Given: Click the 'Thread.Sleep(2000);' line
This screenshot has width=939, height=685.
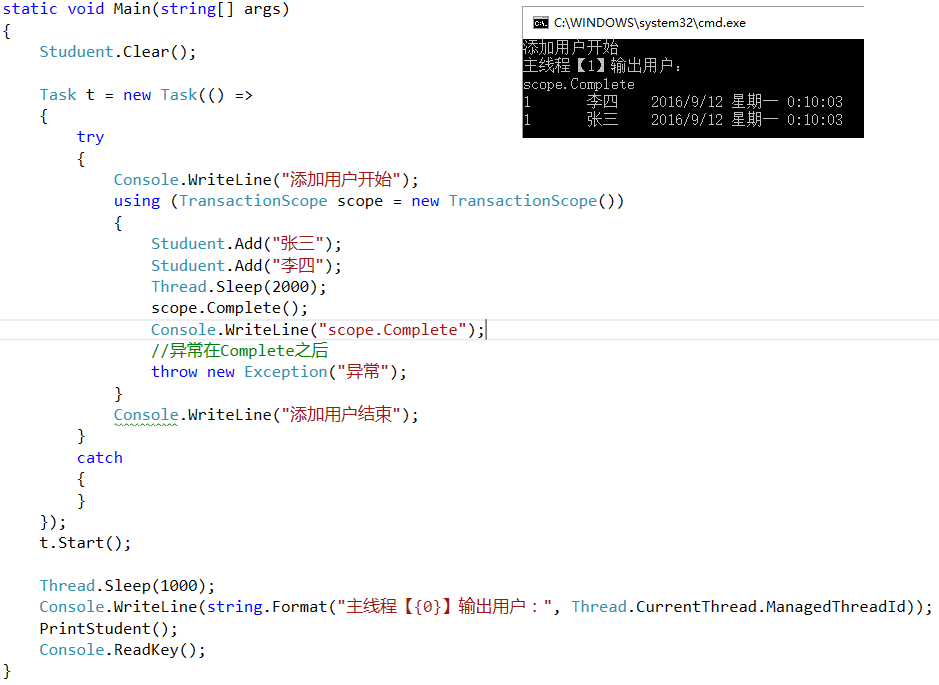Looking at the screenshot, I should pyautogui.click(x=238, y=287).
